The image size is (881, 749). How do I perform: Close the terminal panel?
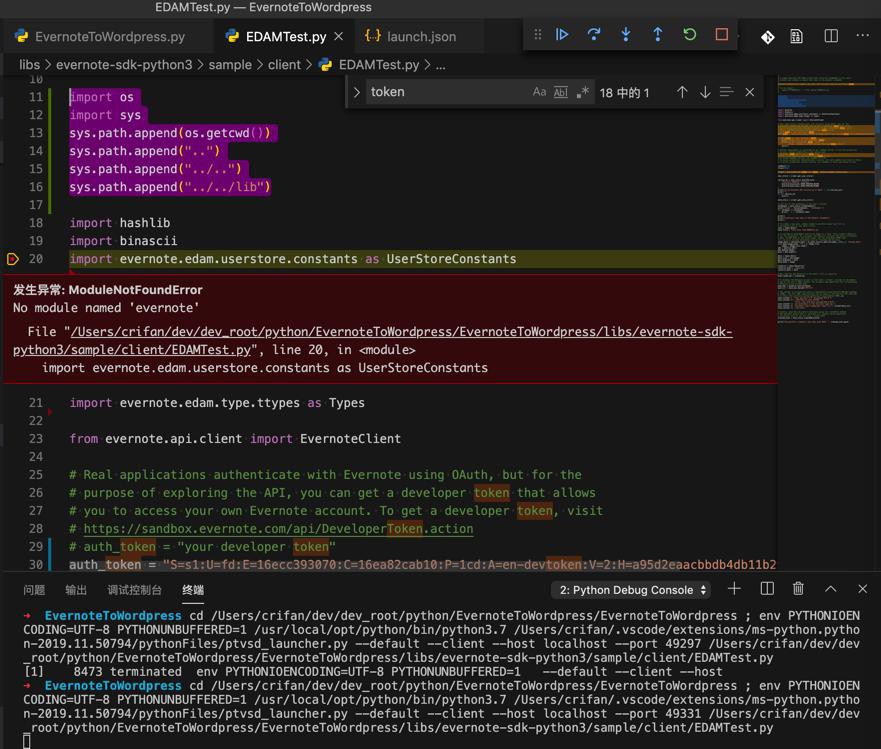pos(862,589)
